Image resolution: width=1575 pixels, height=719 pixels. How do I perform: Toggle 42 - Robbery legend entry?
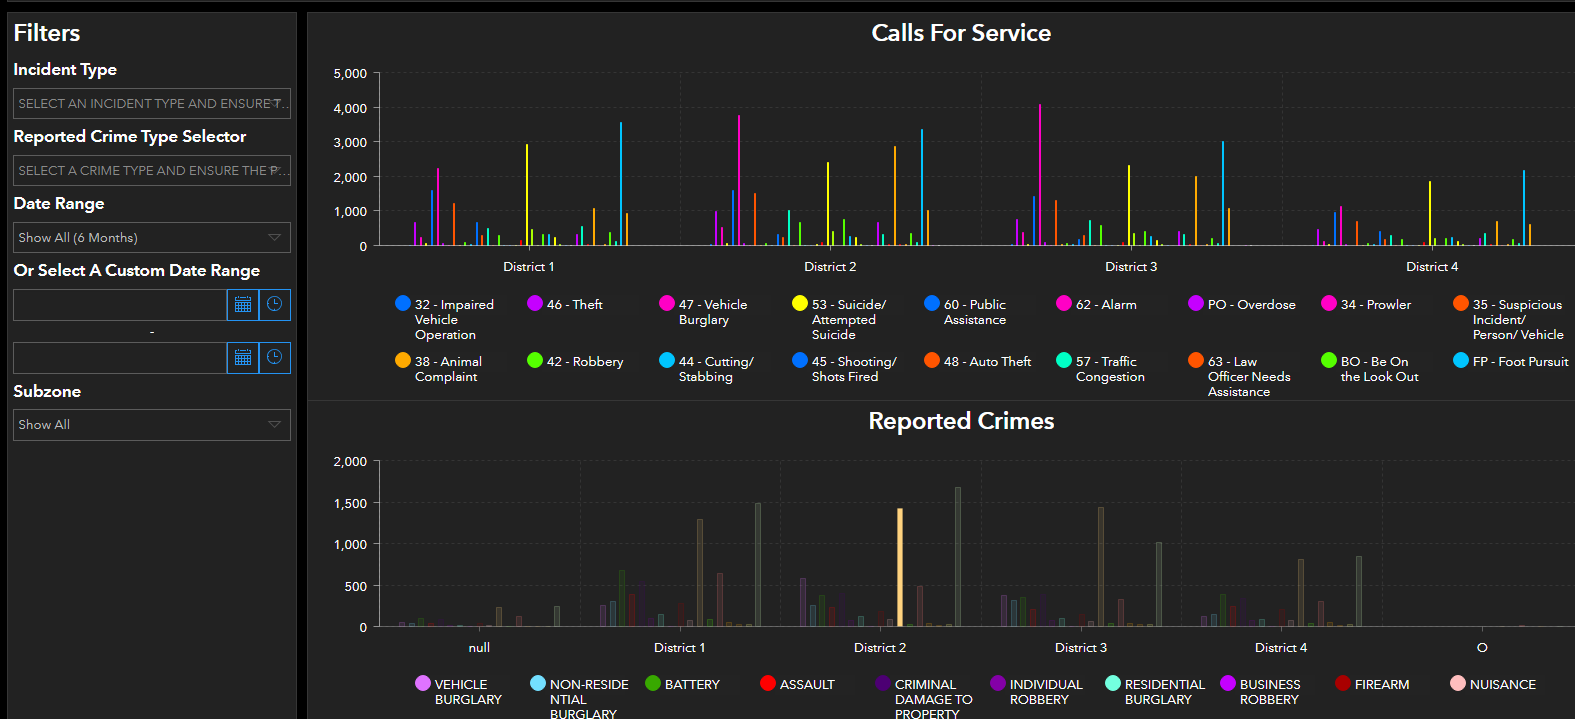pyautogui.click(x=575, y=361)
